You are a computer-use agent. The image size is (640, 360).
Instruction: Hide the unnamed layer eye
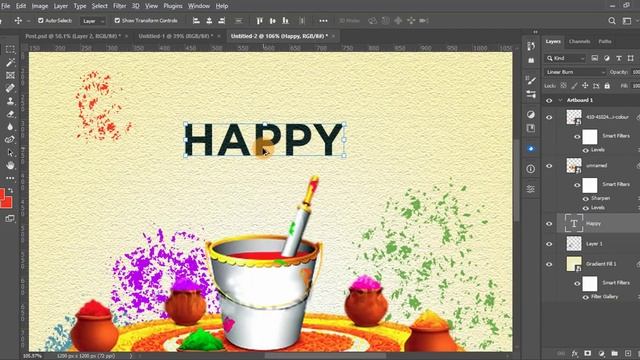pos(549,166)
